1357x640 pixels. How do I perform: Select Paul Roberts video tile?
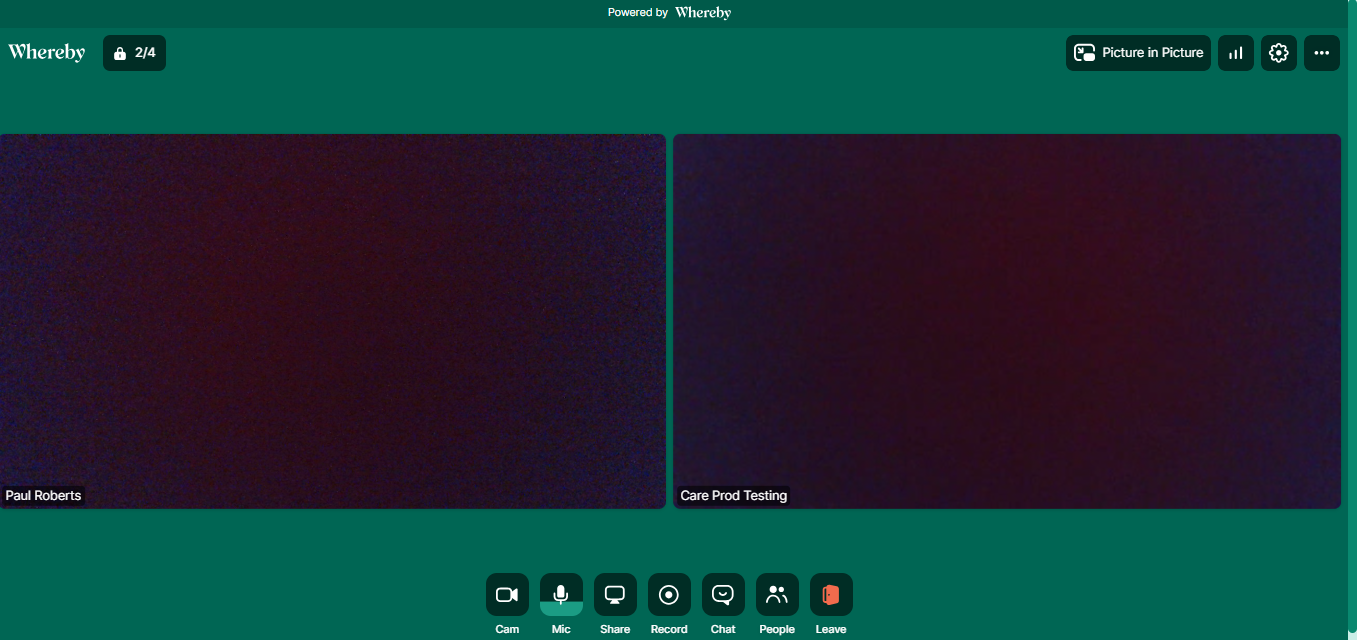pyautogui.click(x=332, y=321)
